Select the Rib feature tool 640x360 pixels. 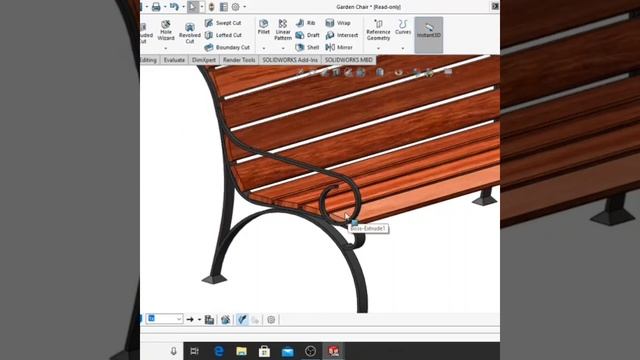click(306, 23)
